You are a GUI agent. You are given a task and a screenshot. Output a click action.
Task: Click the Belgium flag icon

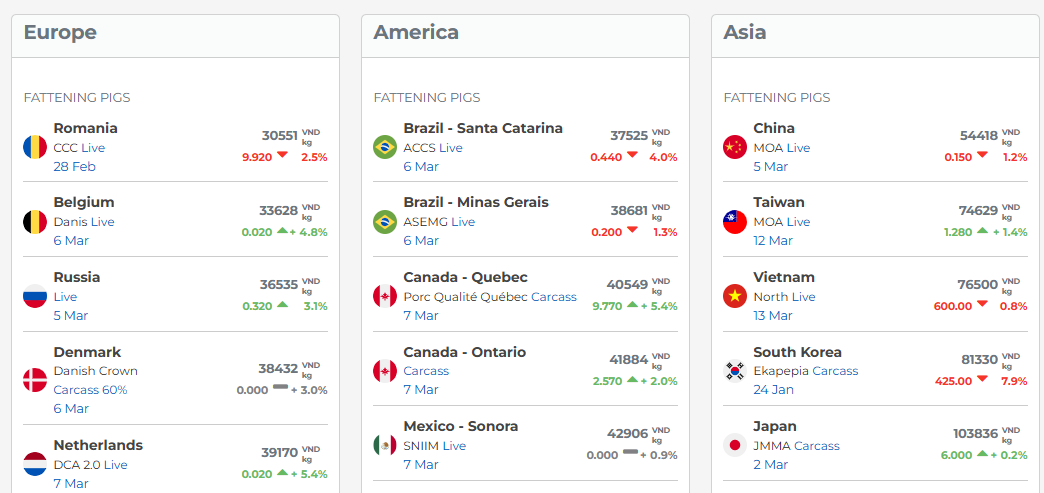point(35,222)
